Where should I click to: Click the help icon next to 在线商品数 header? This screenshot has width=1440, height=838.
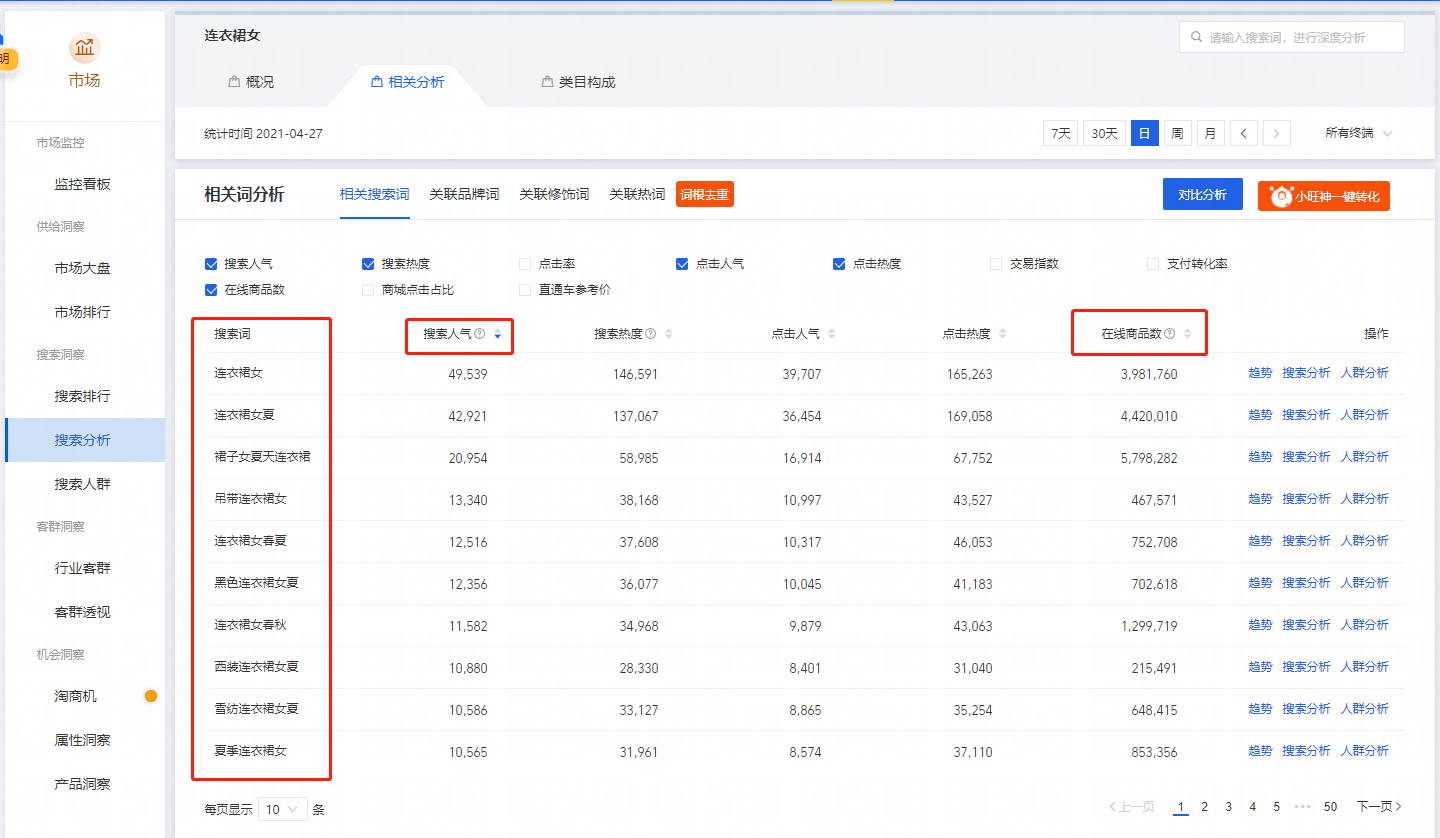click(1169, 334)
